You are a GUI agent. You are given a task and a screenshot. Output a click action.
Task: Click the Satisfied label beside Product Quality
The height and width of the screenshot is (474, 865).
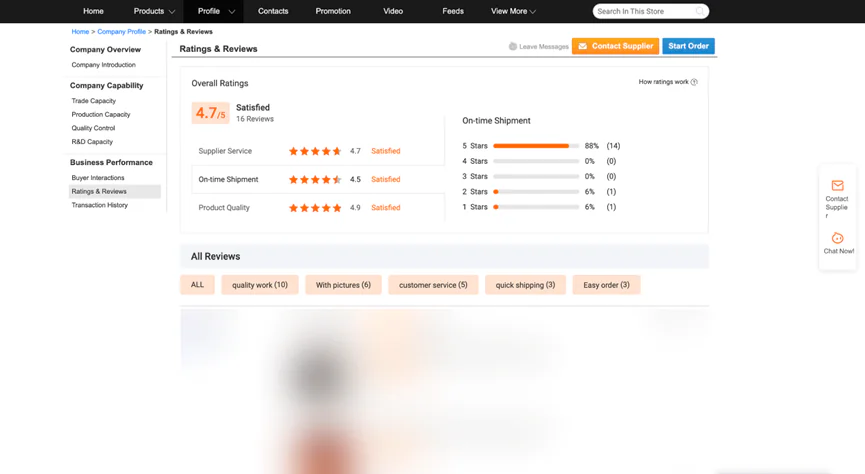(386, 208)
